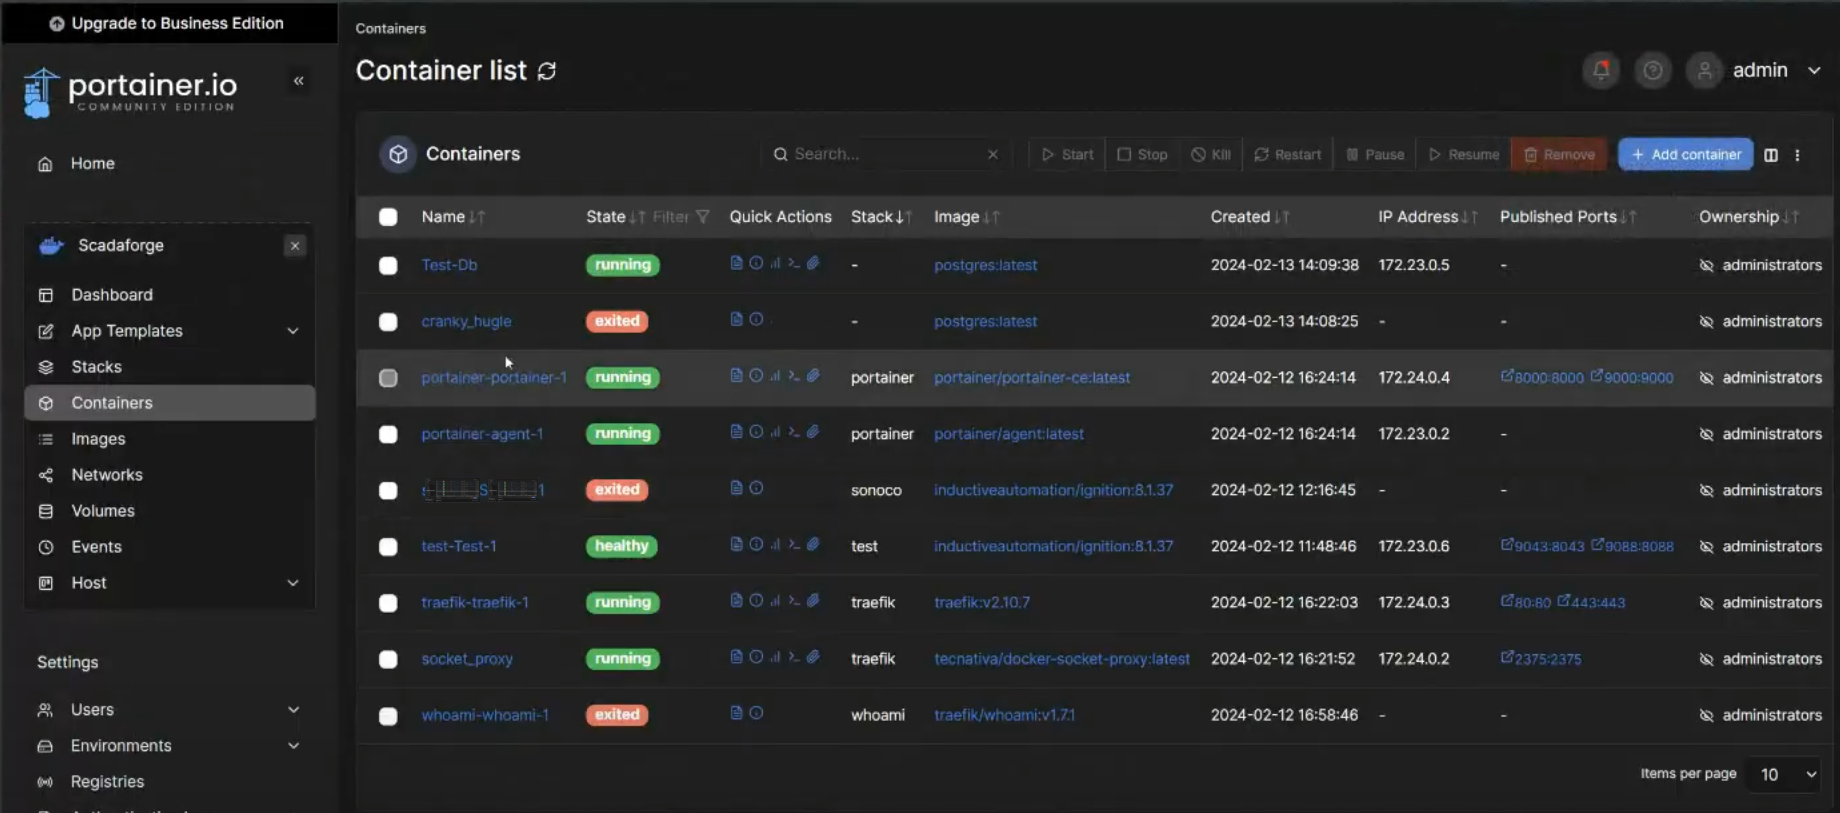Open table column visibility settings icon
1840x813 pixels.
point(1771,155)
